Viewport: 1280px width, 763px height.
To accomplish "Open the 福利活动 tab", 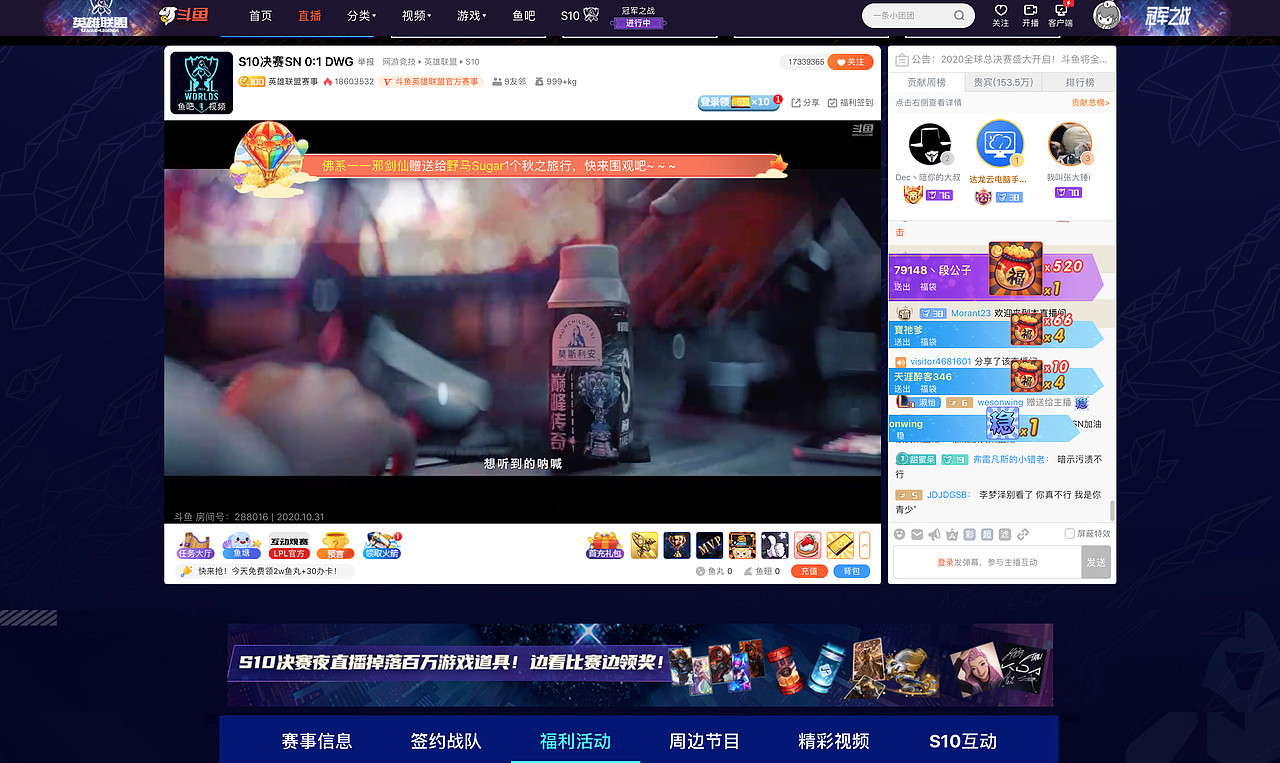I will click(575, 741).
